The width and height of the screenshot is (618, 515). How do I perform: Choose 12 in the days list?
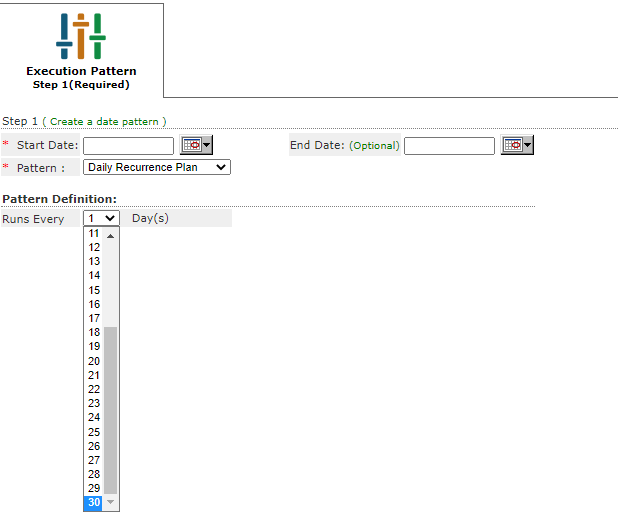click(x=94, y=247)
